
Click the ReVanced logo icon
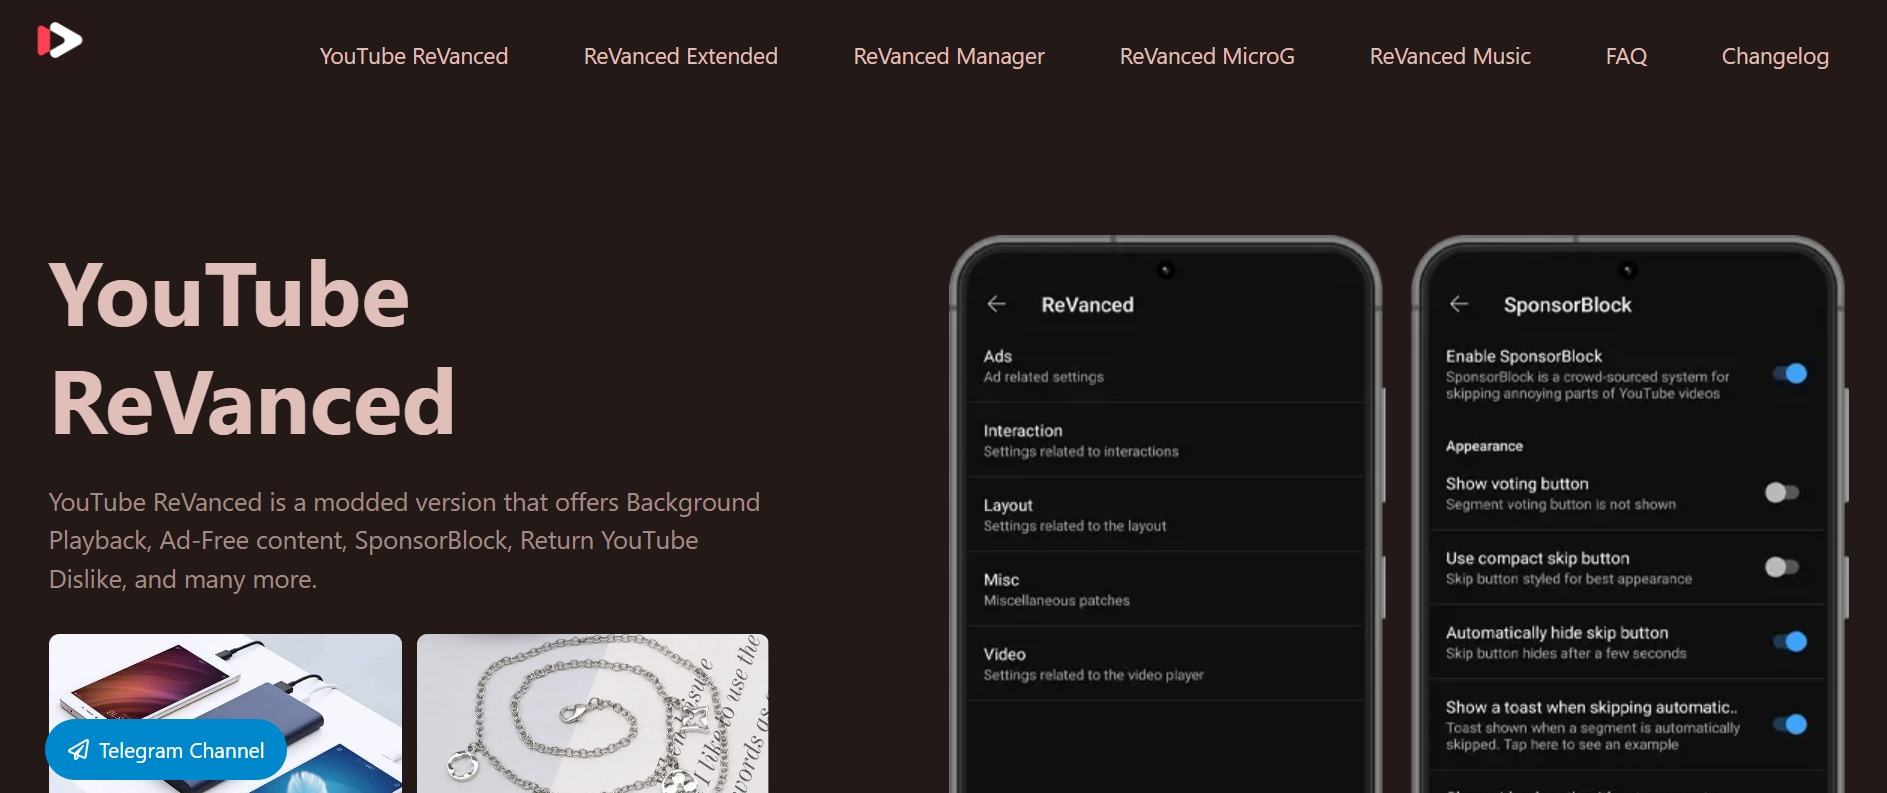tap(60, 40)
